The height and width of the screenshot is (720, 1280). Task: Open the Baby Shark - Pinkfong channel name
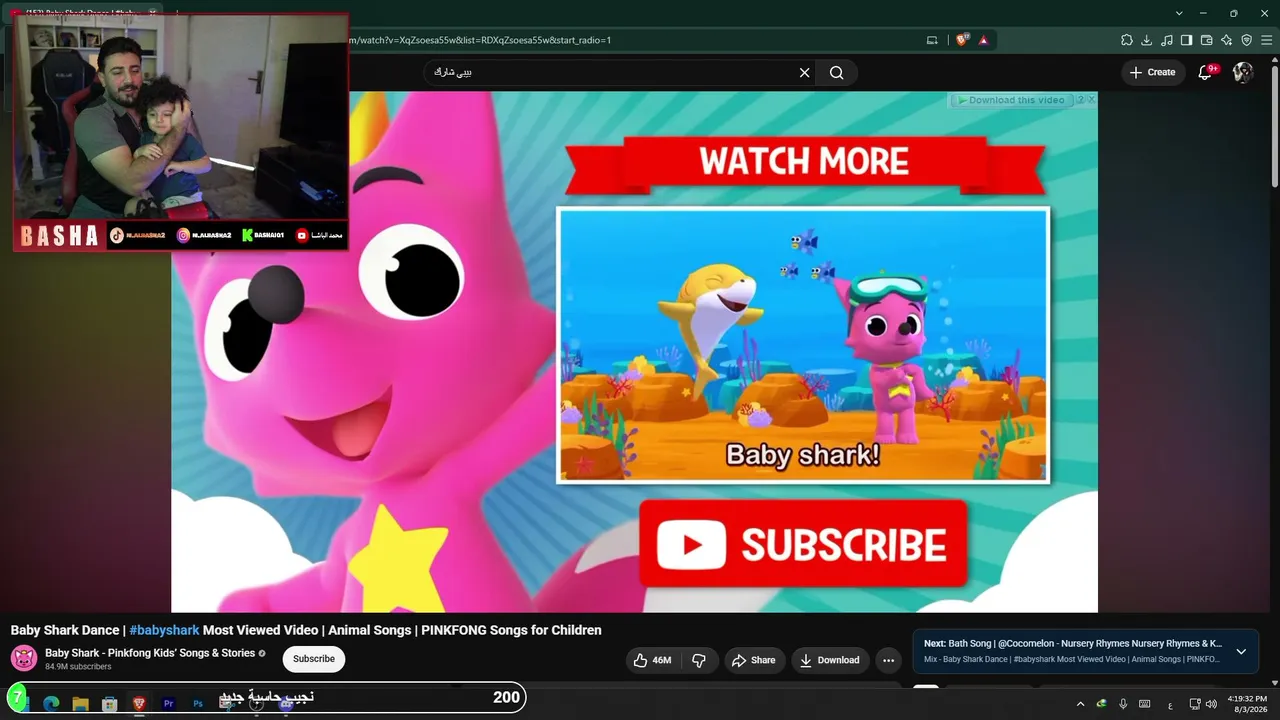pos(150,653)
